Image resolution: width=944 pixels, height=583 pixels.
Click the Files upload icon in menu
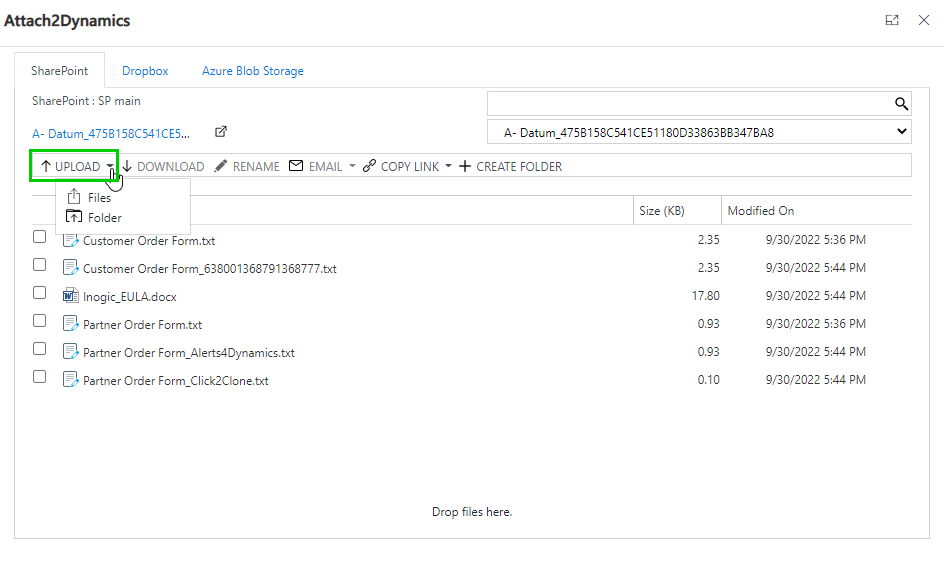(73, 196)
